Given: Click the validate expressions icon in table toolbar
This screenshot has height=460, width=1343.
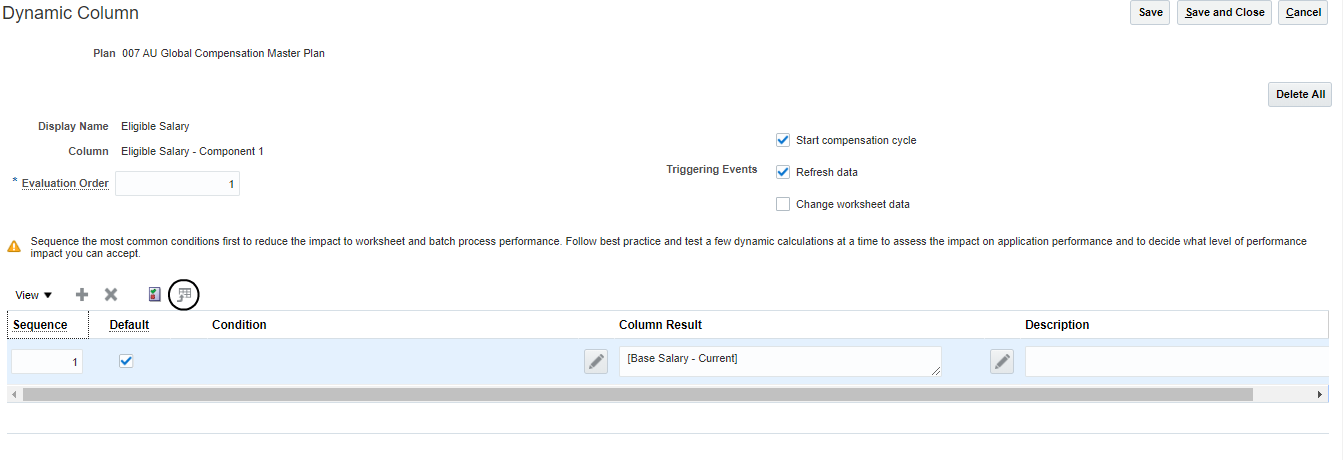Looking at the screenshot, I should coord(154,295).
